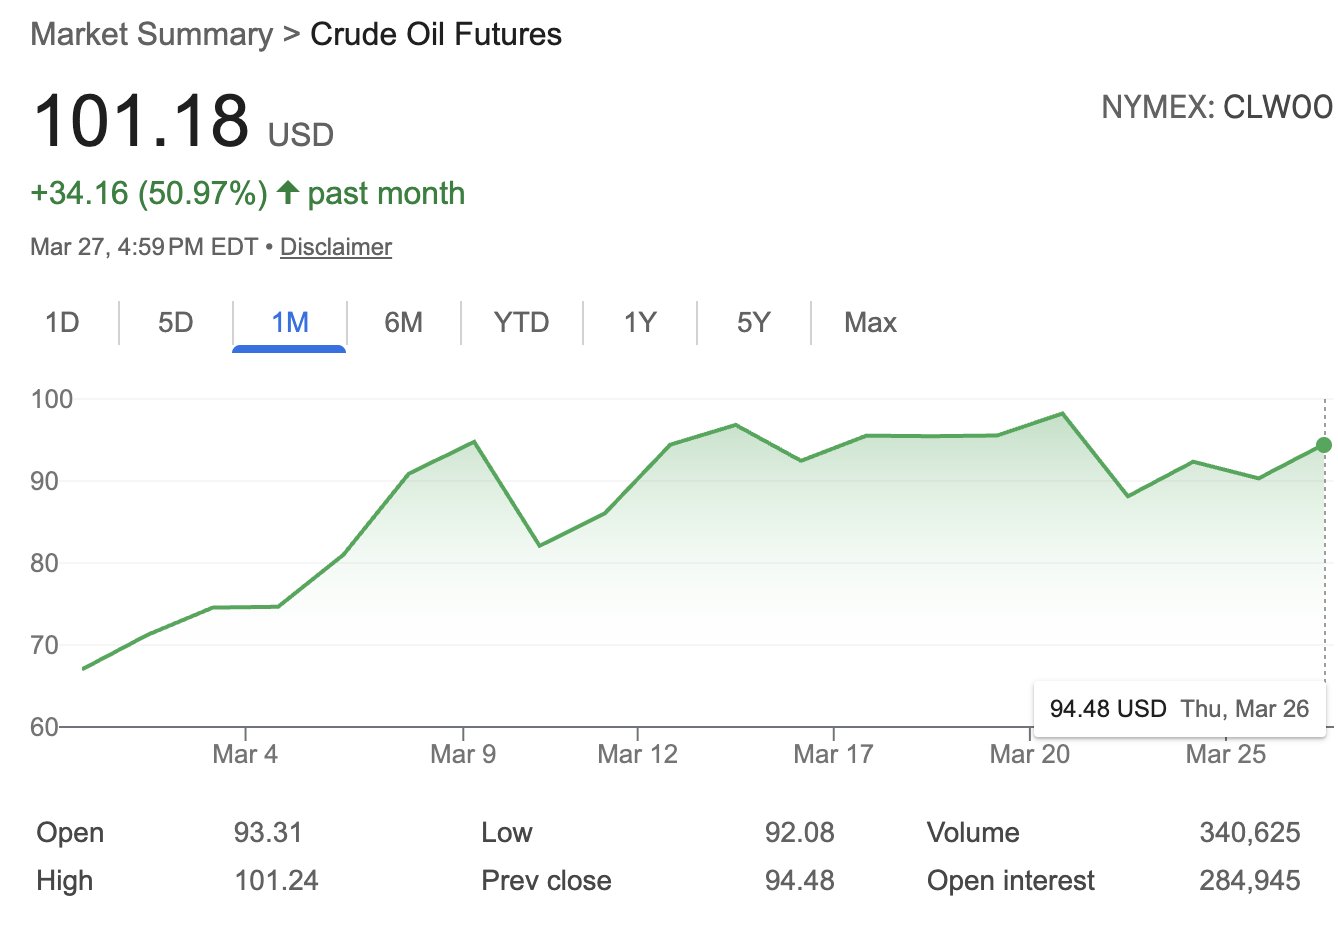Click the Volume label
This screenshot has height=928, width=1338.
pyautogui.click(x=973, y=832)
